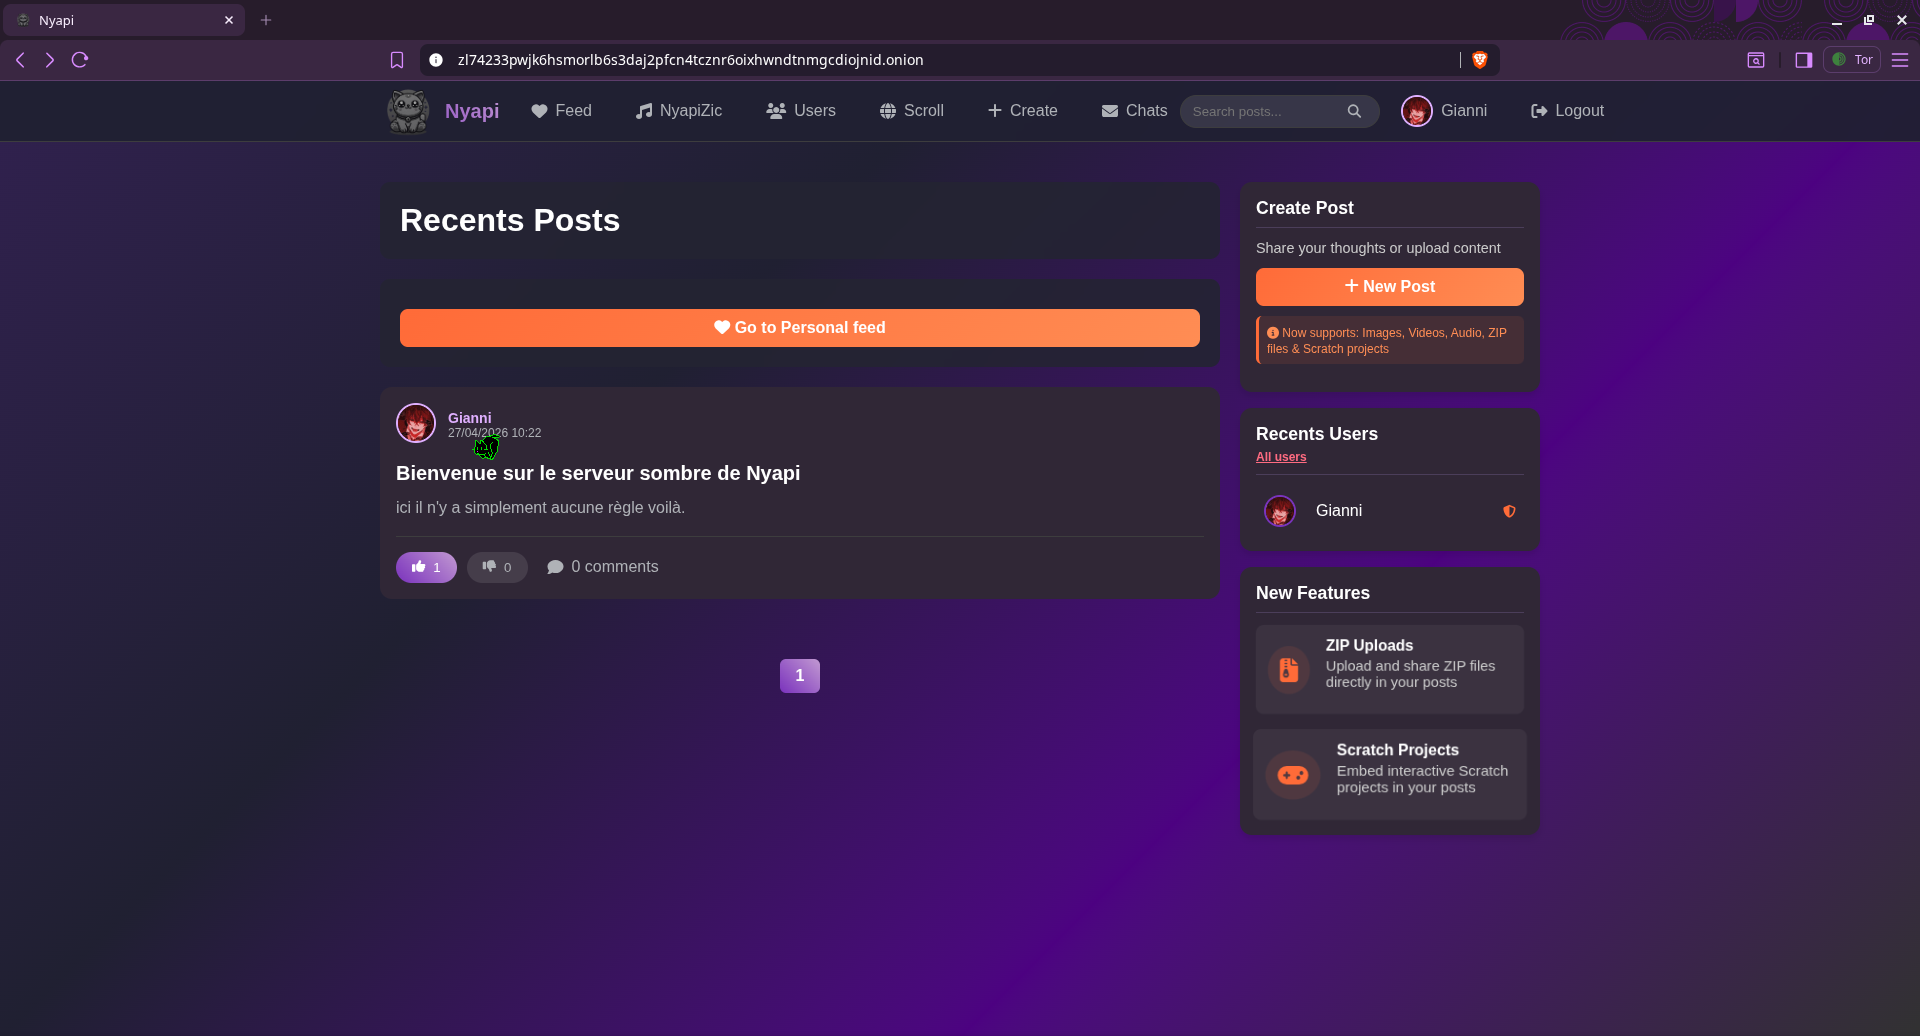Open the NyapiZic menu item
Screen dimensions: 1920x1036
[678, 111]
